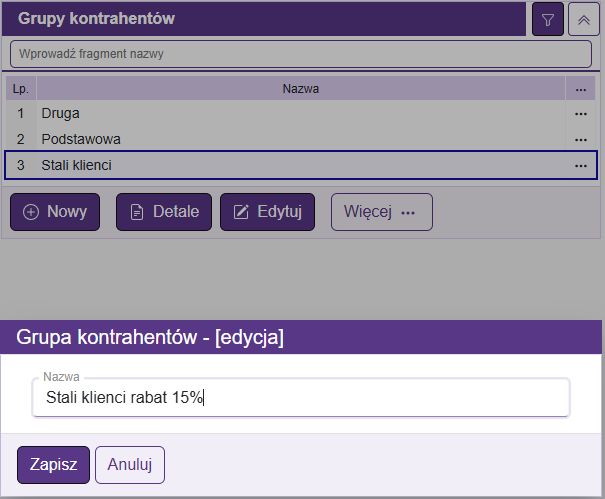Open Detale for the selected group
The image size is (605, 499).
pyautogui.click(x=164, y=212)
